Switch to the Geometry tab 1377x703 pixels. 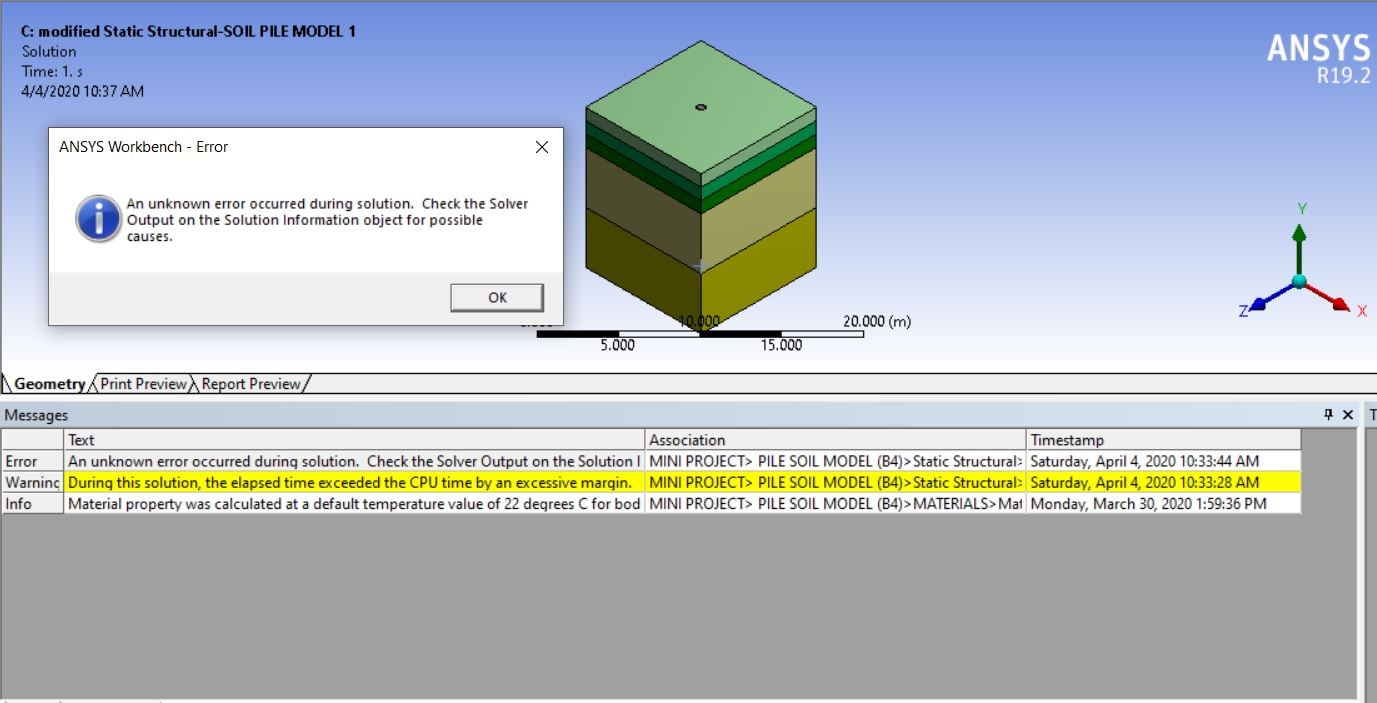(x=47, y=384)
